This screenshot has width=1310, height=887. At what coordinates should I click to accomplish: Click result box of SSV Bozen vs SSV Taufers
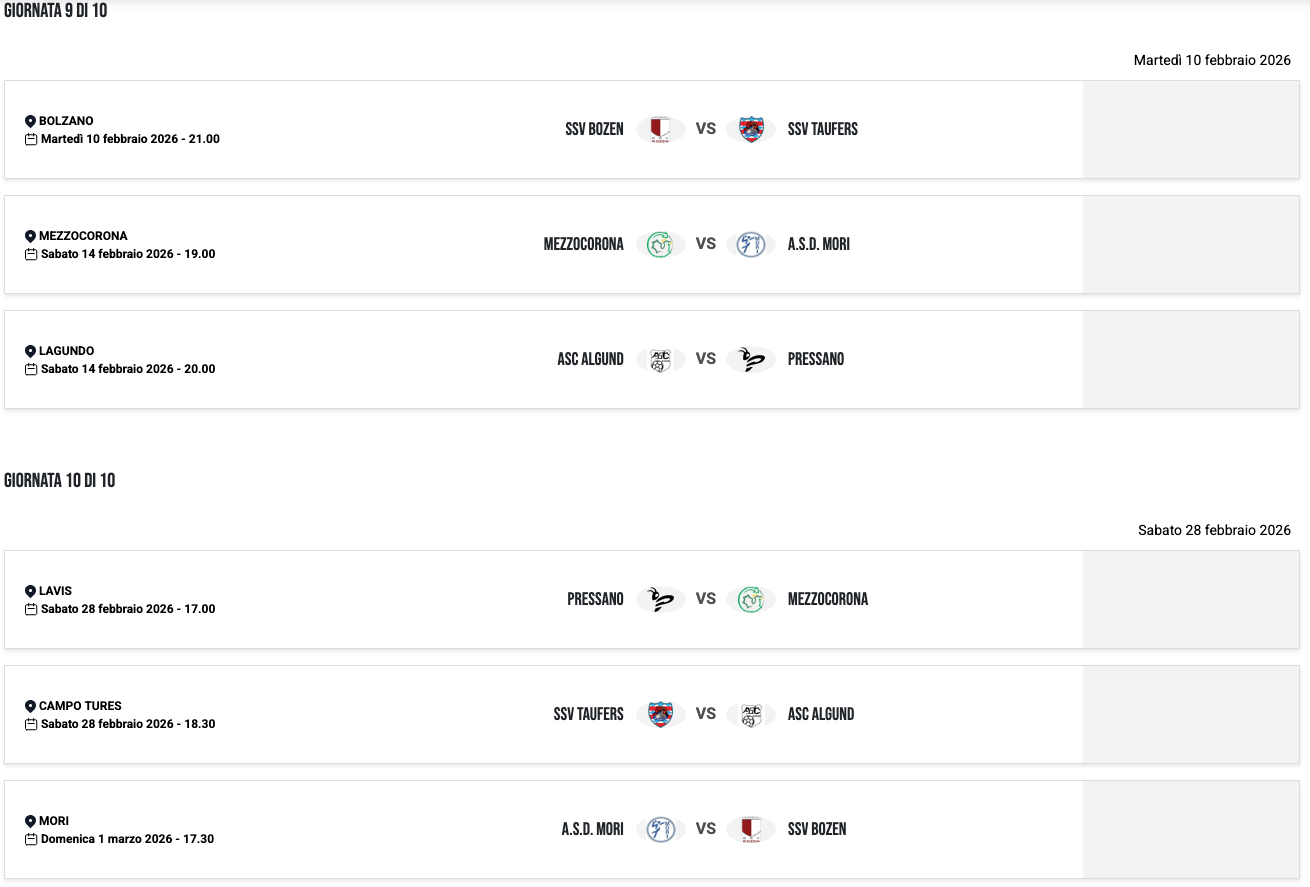[1190, 129]
